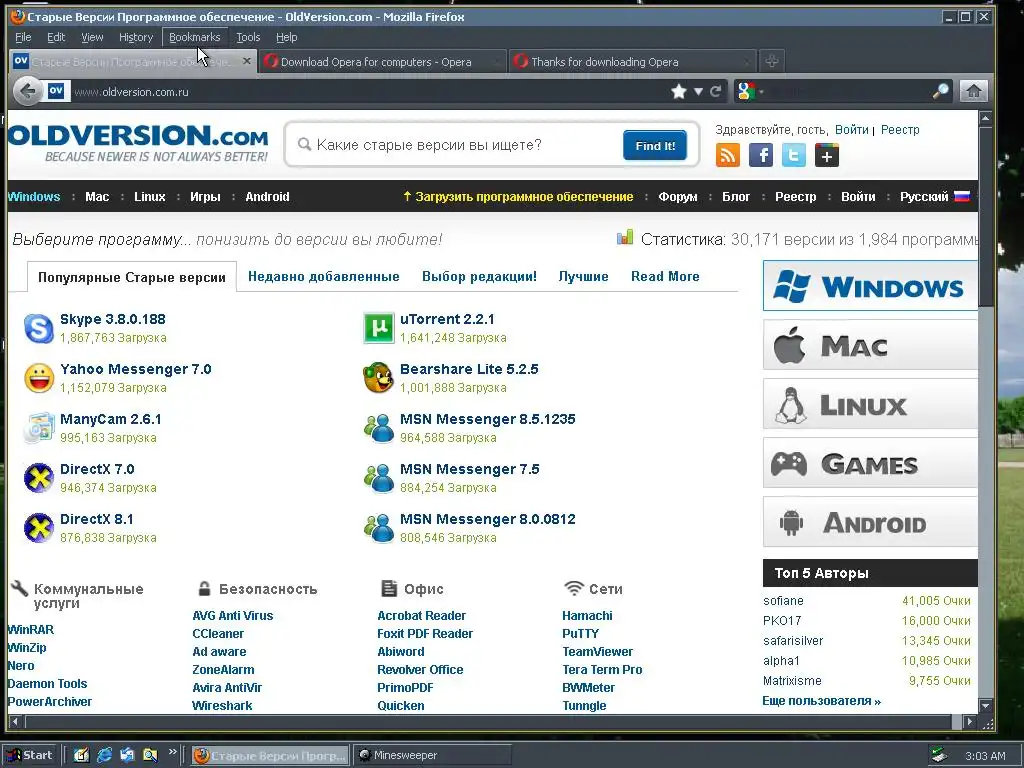Switch to Download Opera for computers tab
Viewport: 1024px width, 768px height.
pos(383,61)
